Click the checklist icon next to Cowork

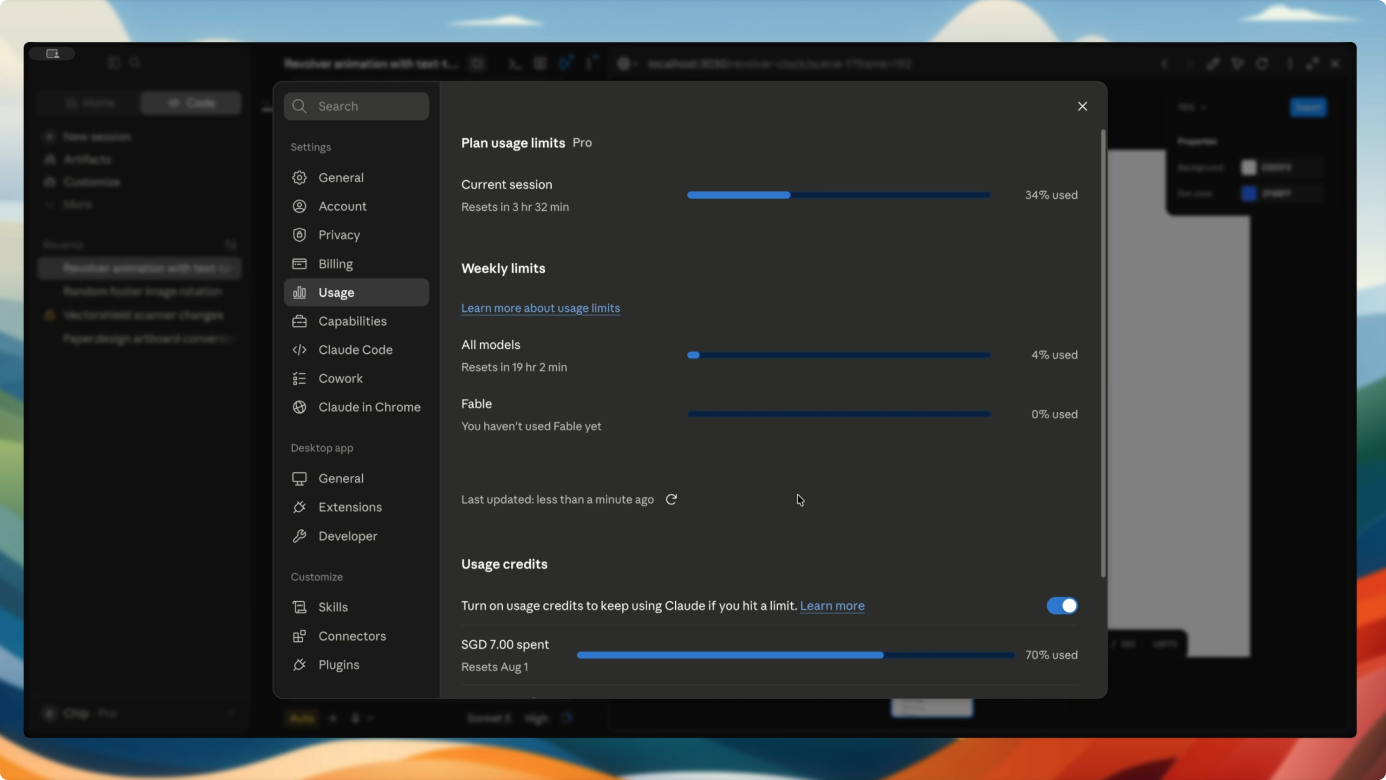tap(299, 379)
